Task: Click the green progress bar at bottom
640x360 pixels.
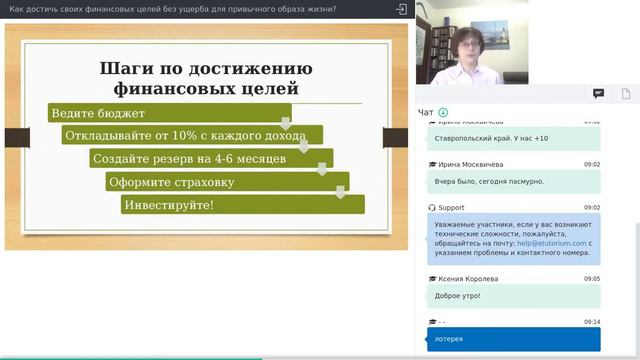Action: (131, 359)
